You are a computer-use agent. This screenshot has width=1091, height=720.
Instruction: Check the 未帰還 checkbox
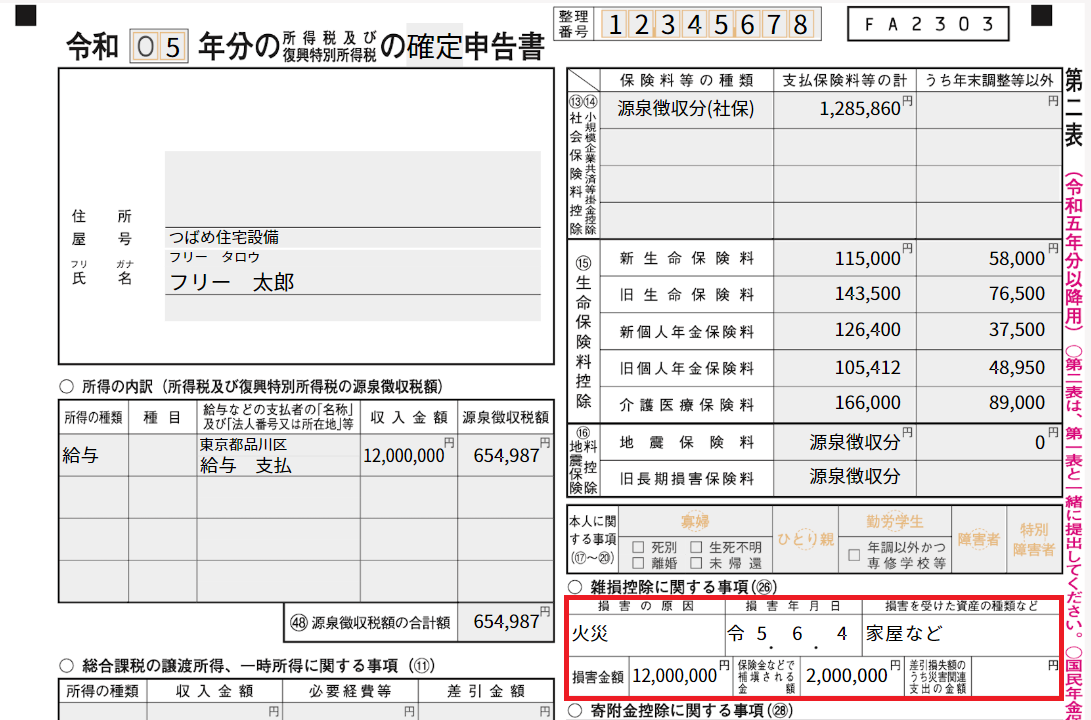(x=696, y=563)
